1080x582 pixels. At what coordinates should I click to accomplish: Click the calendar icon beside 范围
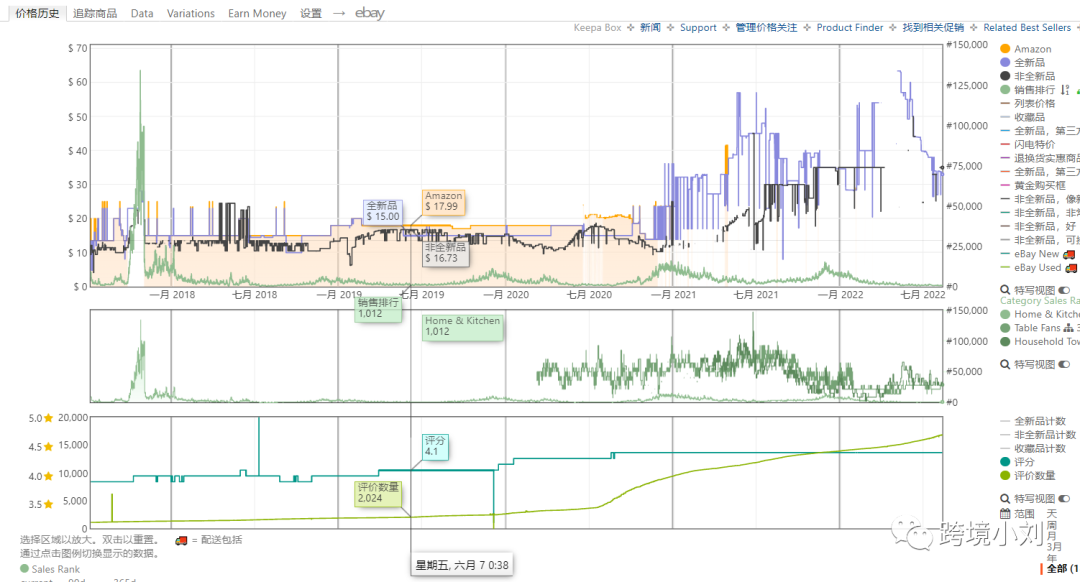tap(1005, 514)
